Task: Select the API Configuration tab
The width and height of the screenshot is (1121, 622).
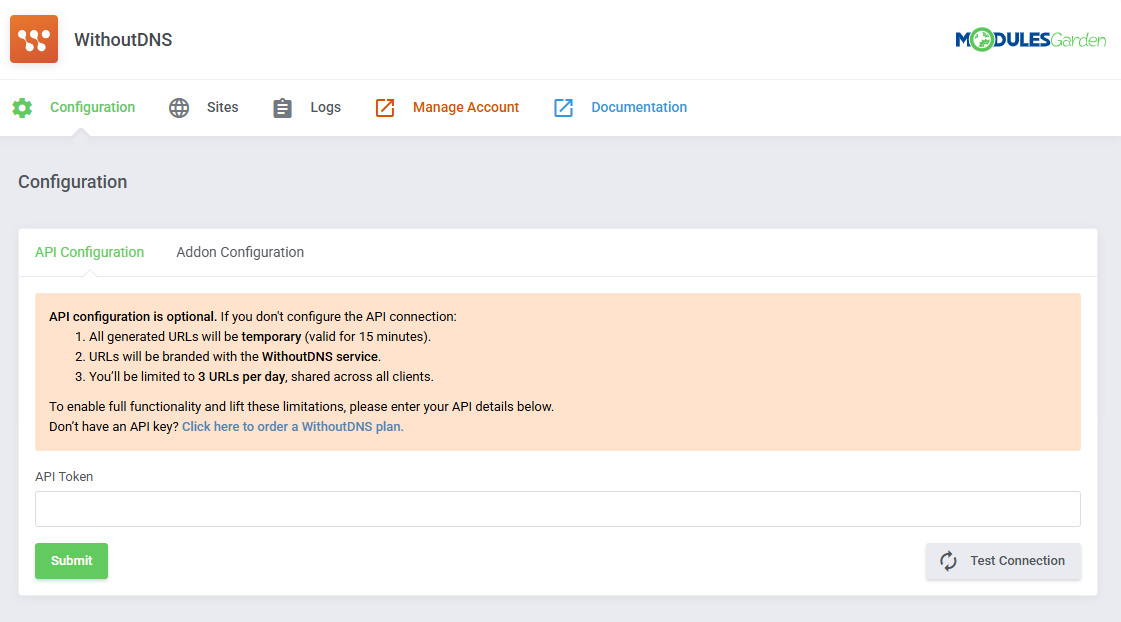Action: (89, 252)
